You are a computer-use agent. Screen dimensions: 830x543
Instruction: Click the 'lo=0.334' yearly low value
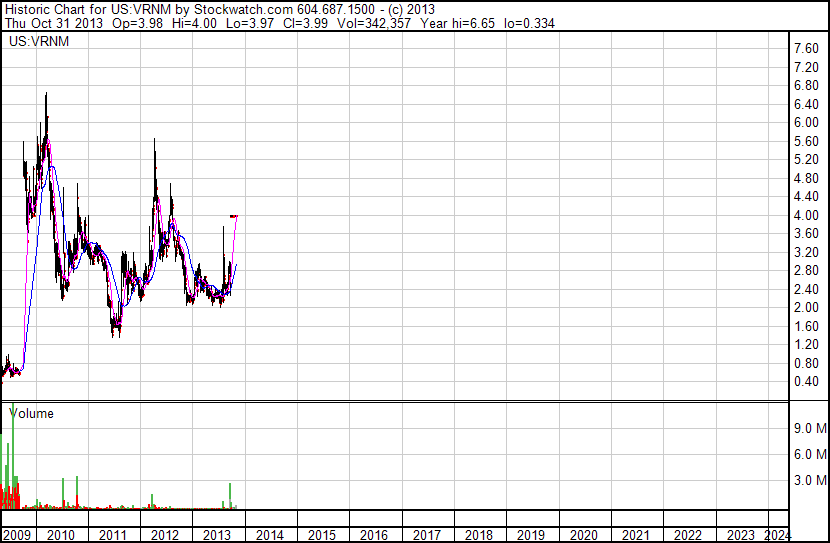[529, 23]
